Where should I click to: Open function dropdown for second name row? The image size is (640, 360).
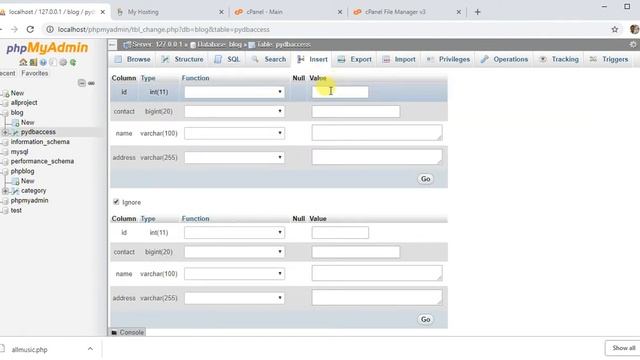(x=234, y=273)
